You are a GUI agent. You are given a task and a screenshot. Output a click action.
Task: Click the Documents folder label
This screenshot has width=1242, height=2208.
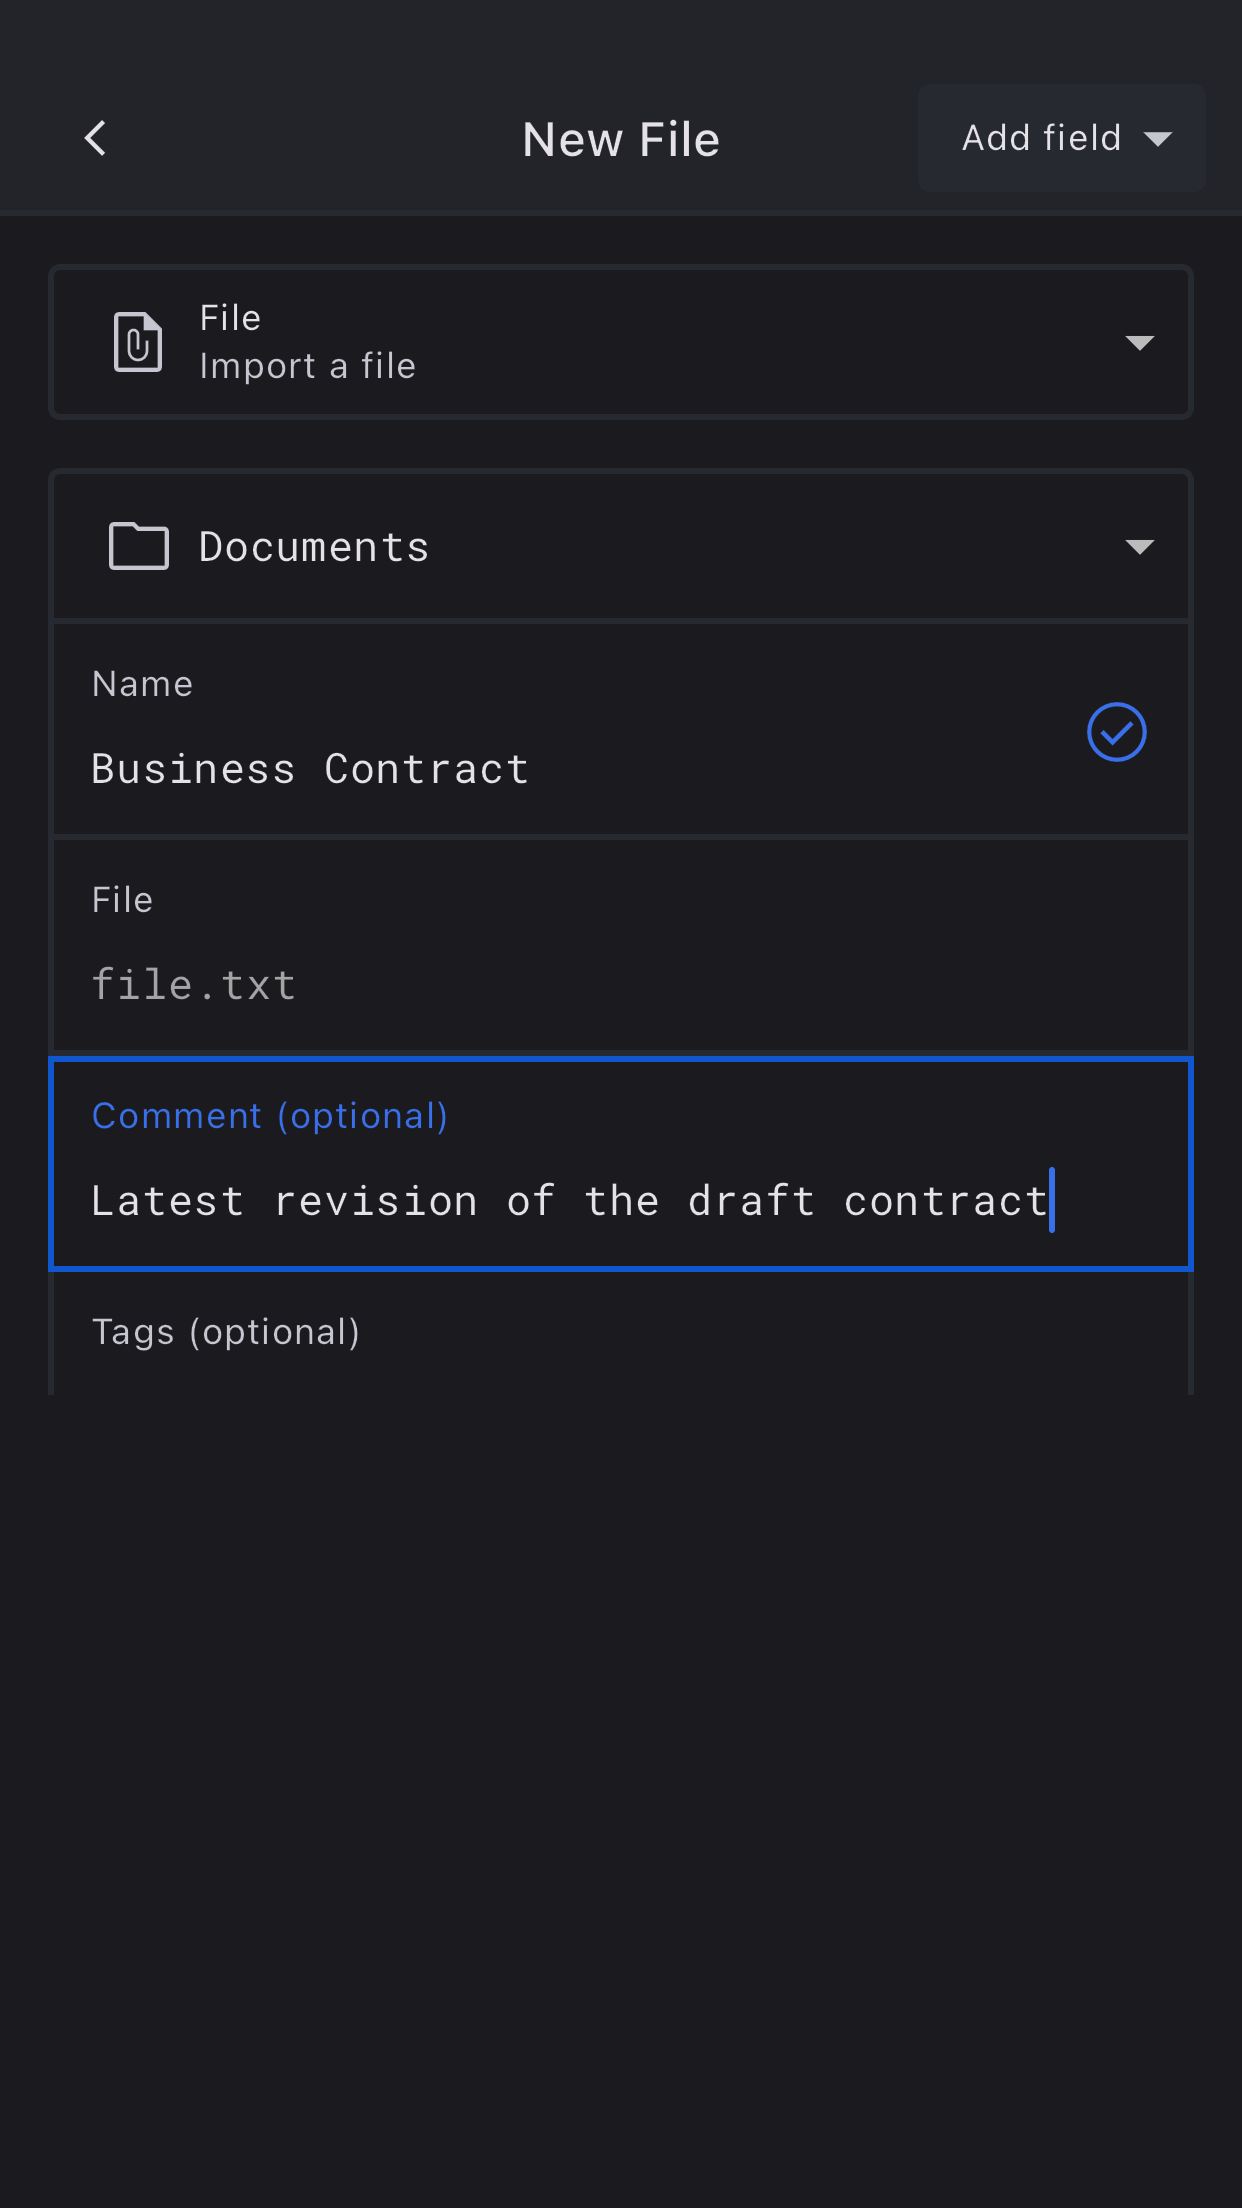(x=314, y=547)
